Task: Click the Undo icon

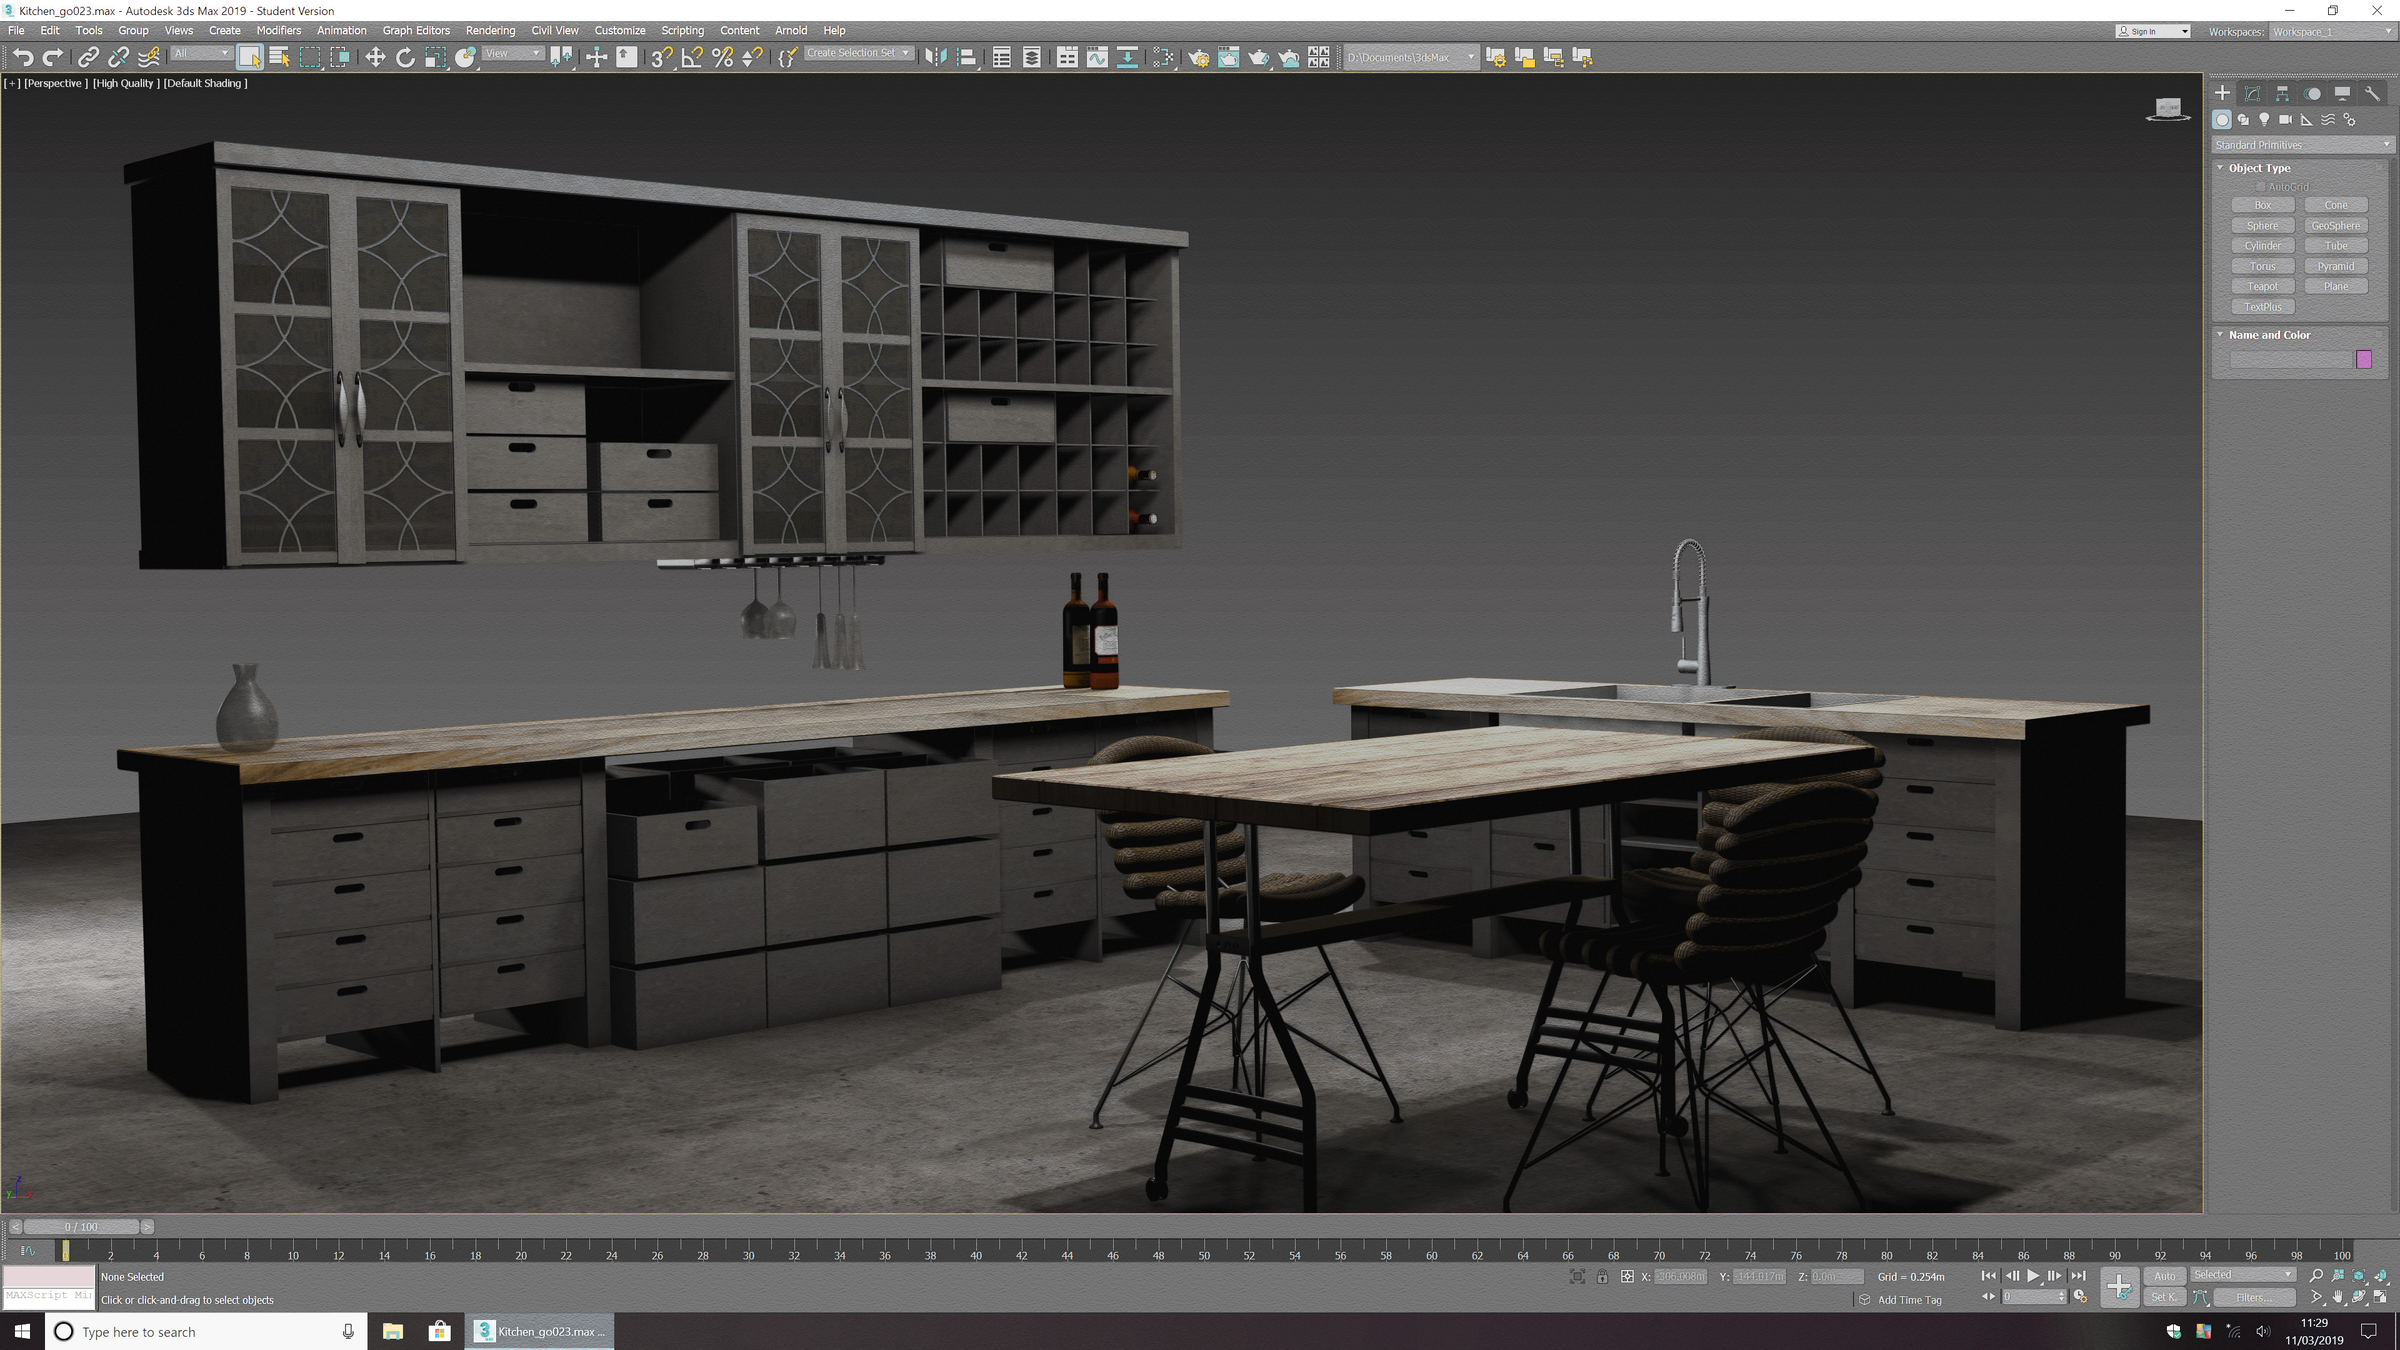Action: (22, 57)
